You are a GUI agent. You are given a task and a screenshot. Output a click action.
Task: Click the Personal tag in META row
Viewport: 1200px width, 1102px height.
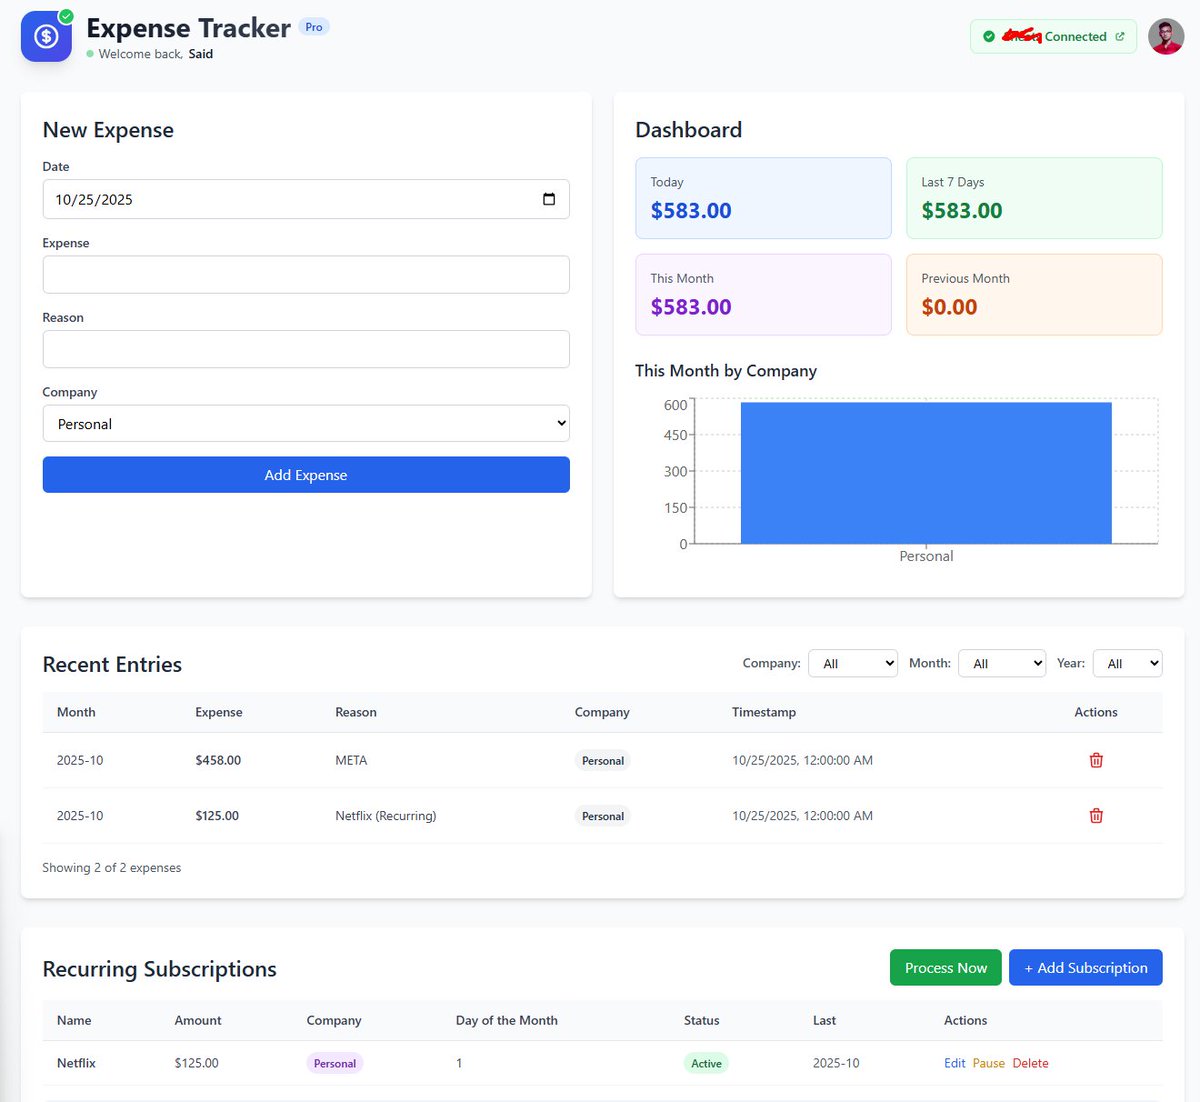[x=603, y=761]
